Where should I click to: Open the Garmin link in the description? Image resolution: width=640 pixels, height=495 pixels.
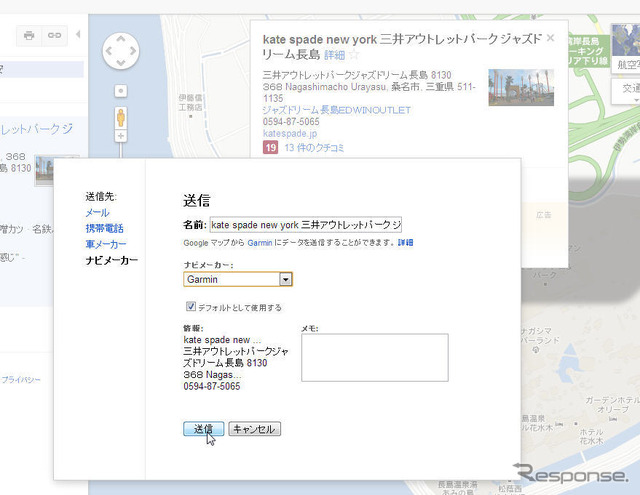click(x=260, y=243)
